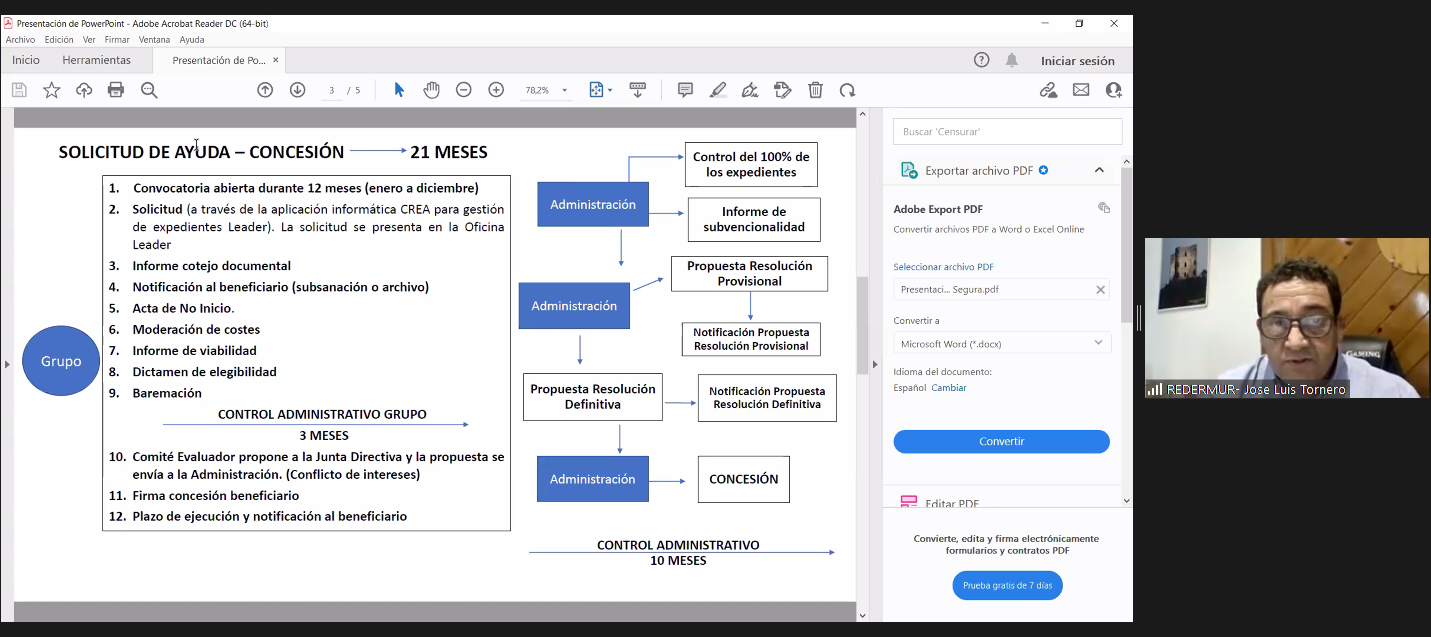Click the zoom in plus icon
Image resolution: width=1431 pixels, height=637 pixels.
point(496,90)
